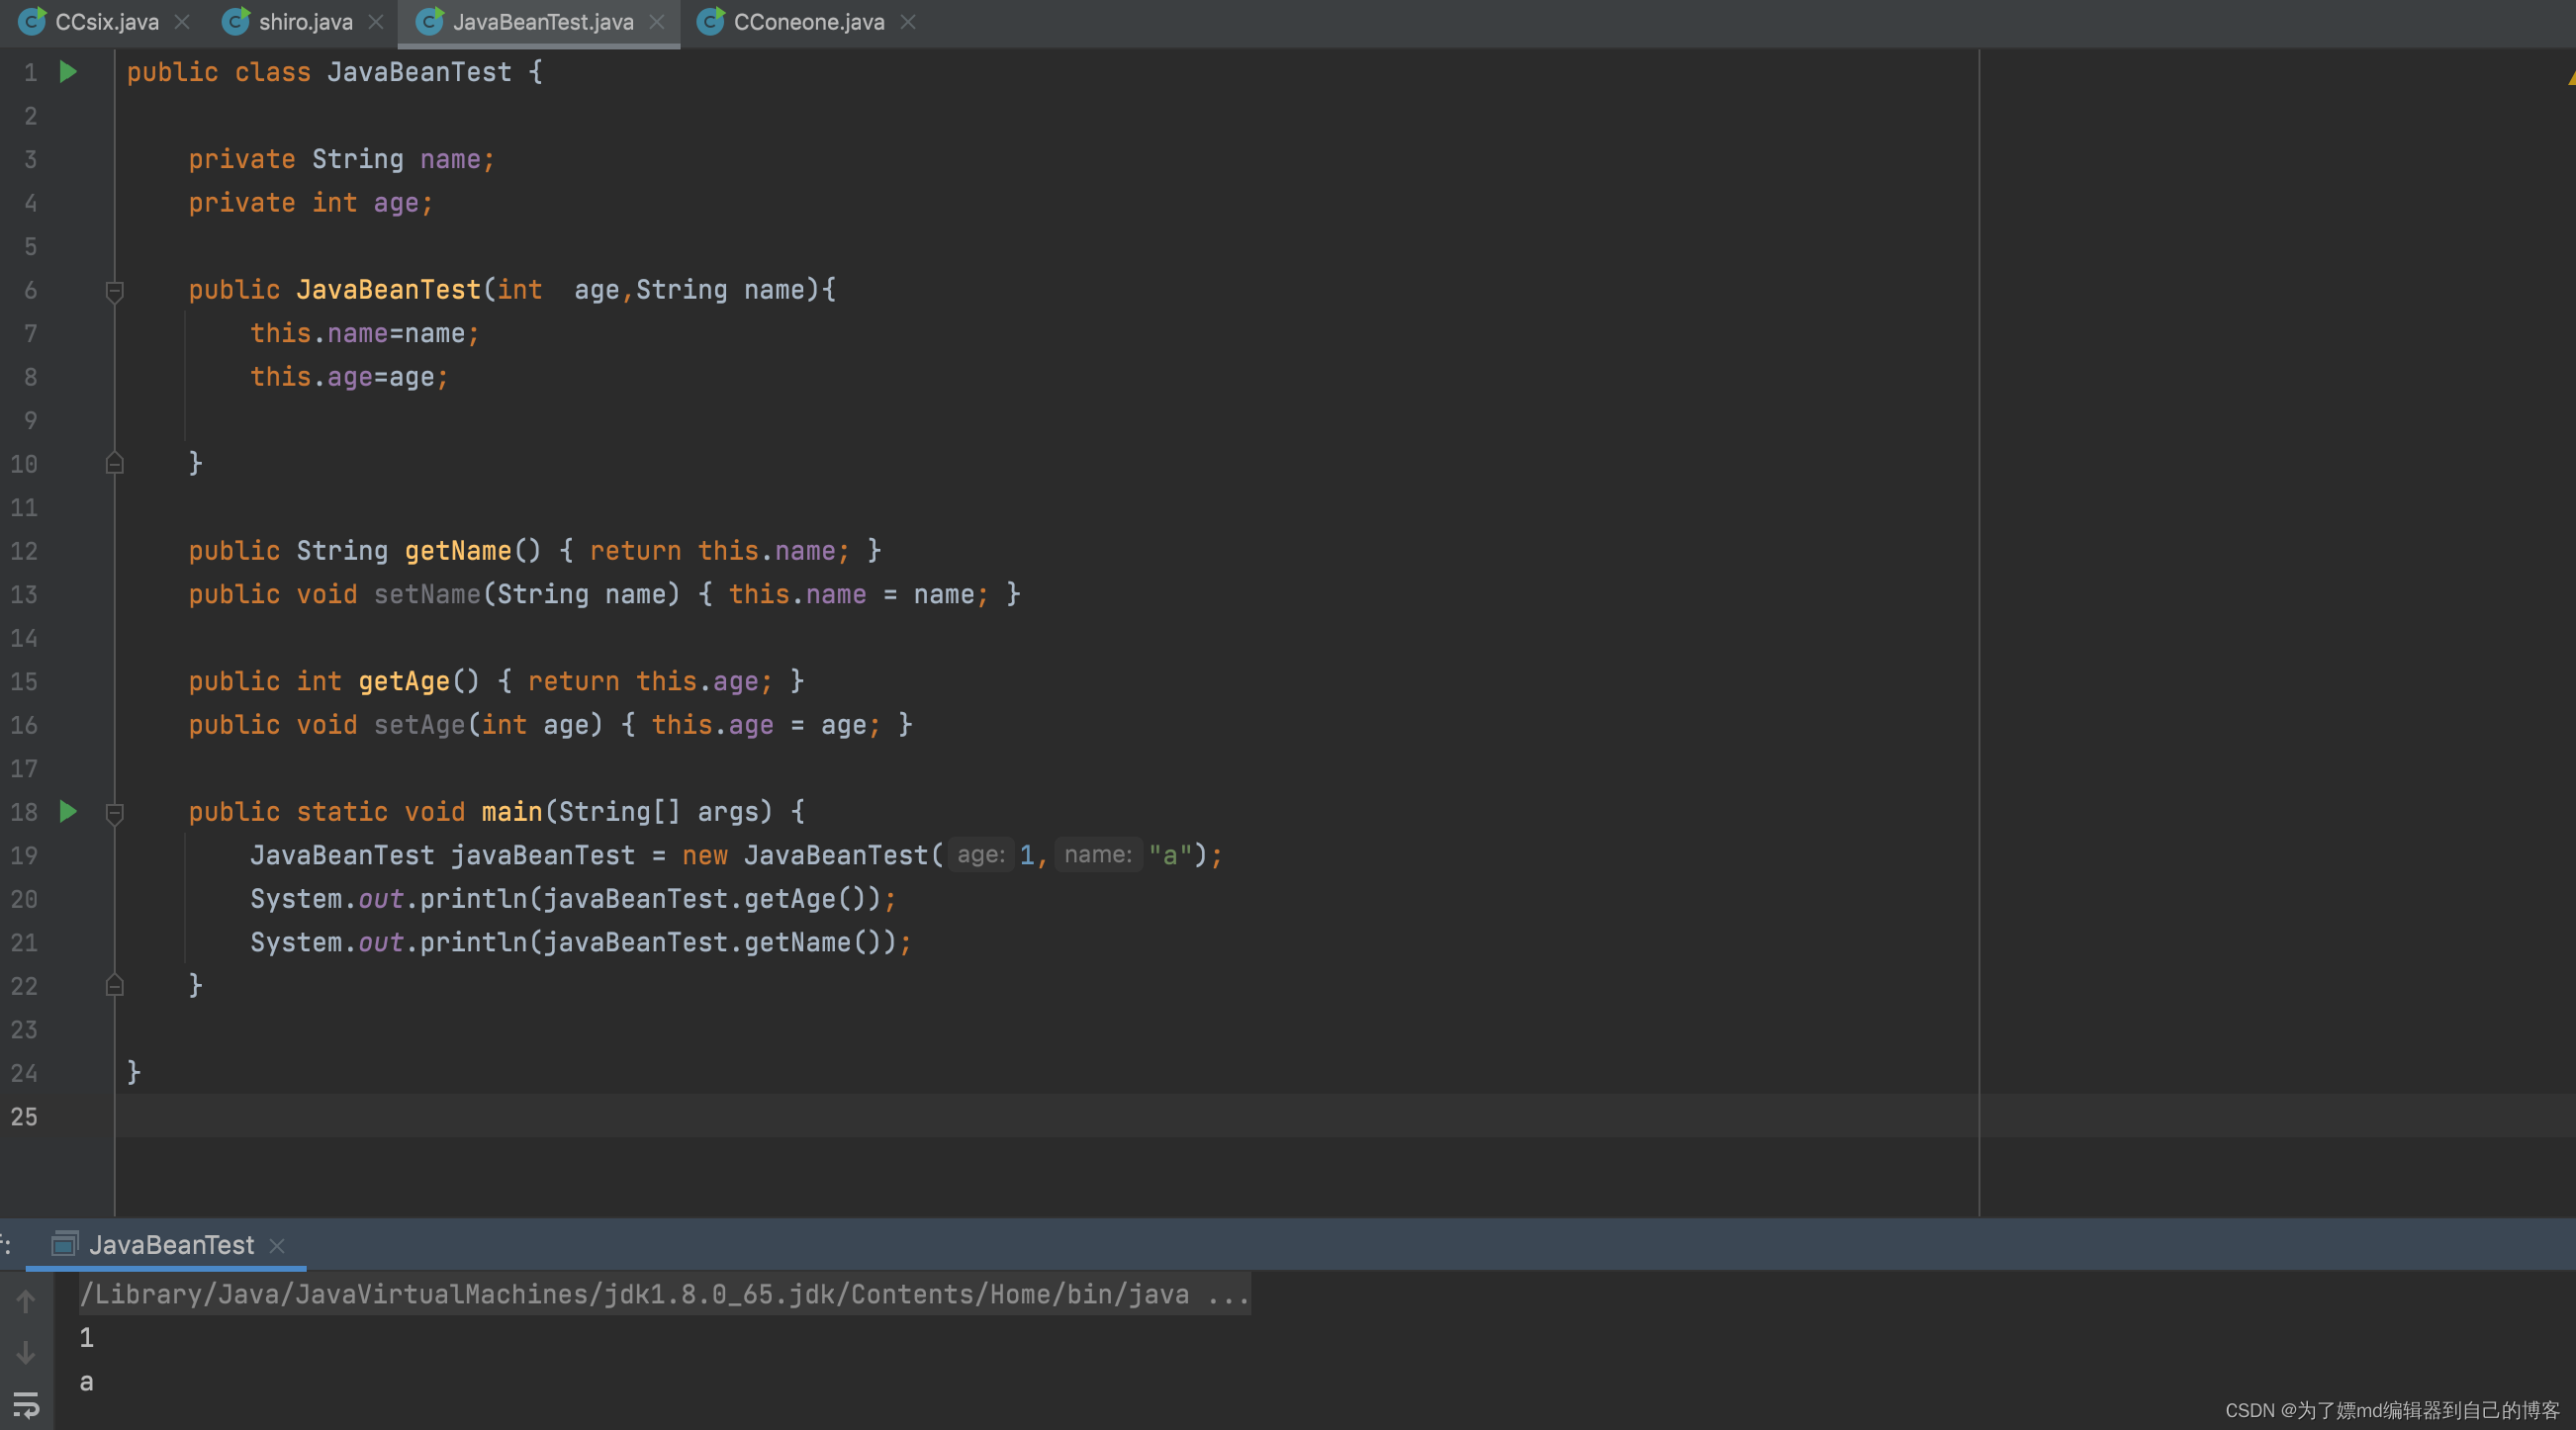The image size is (2576, 1430).
Task: Click the warning indicator in editor corner
Action: point(2570,76)
